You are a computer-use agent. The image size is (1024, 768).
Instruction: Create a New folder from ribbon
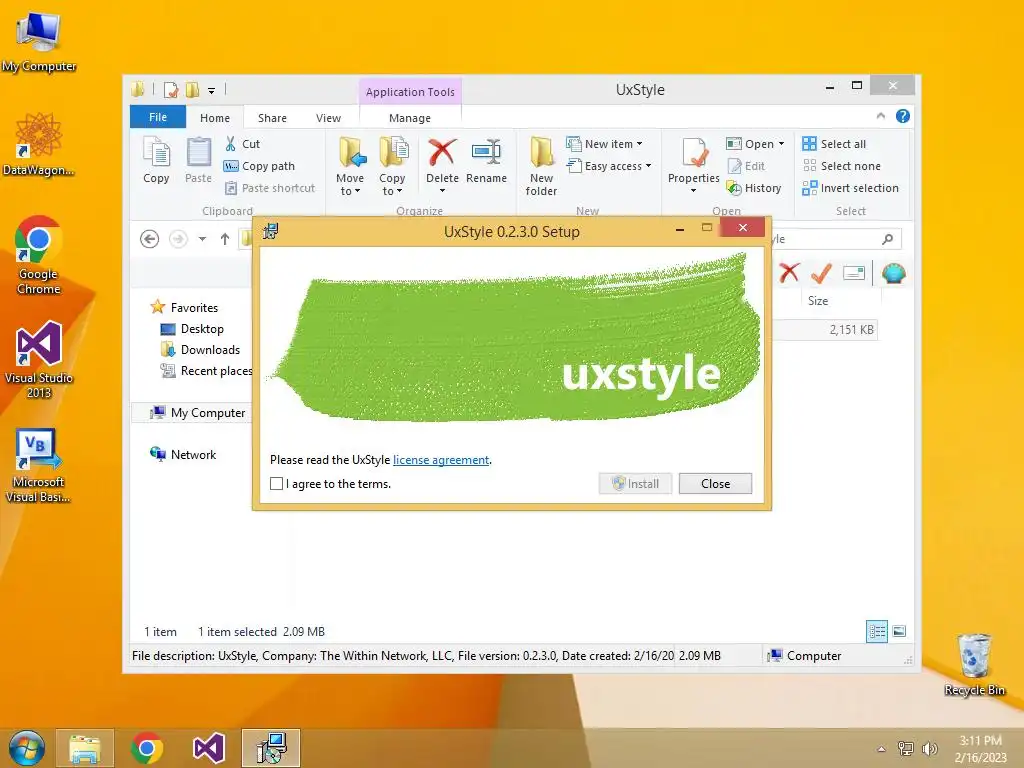[541, 167]
